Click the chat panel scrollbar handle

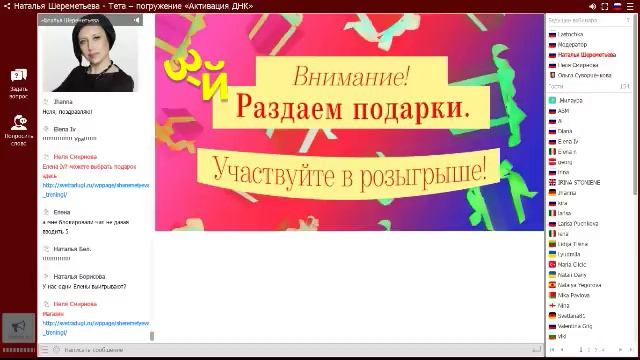pos(152,336)
